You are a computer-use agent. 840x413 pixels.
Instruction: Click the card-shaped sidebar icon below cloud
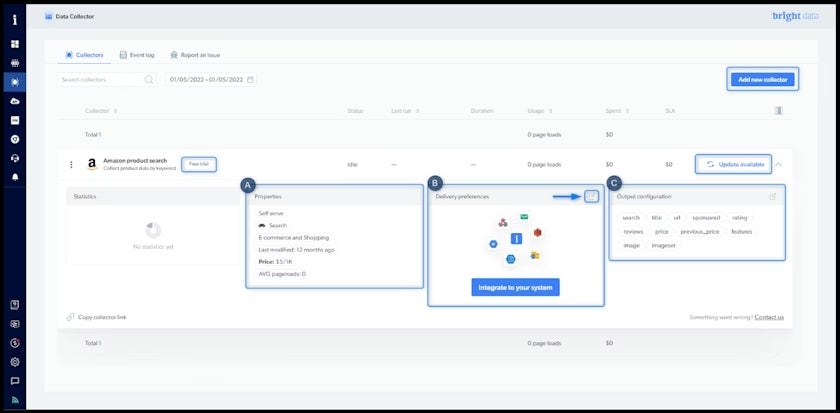click(14, 120)
